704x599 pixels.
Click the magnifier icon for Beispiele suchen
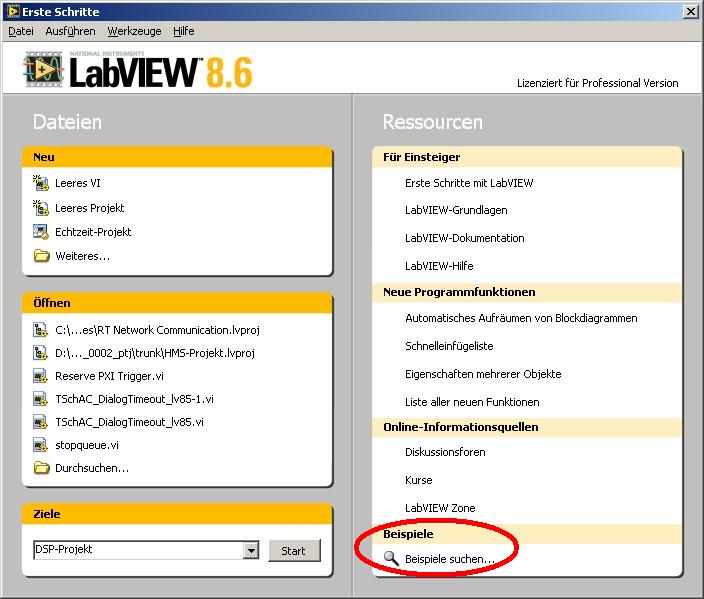point(391,558)
